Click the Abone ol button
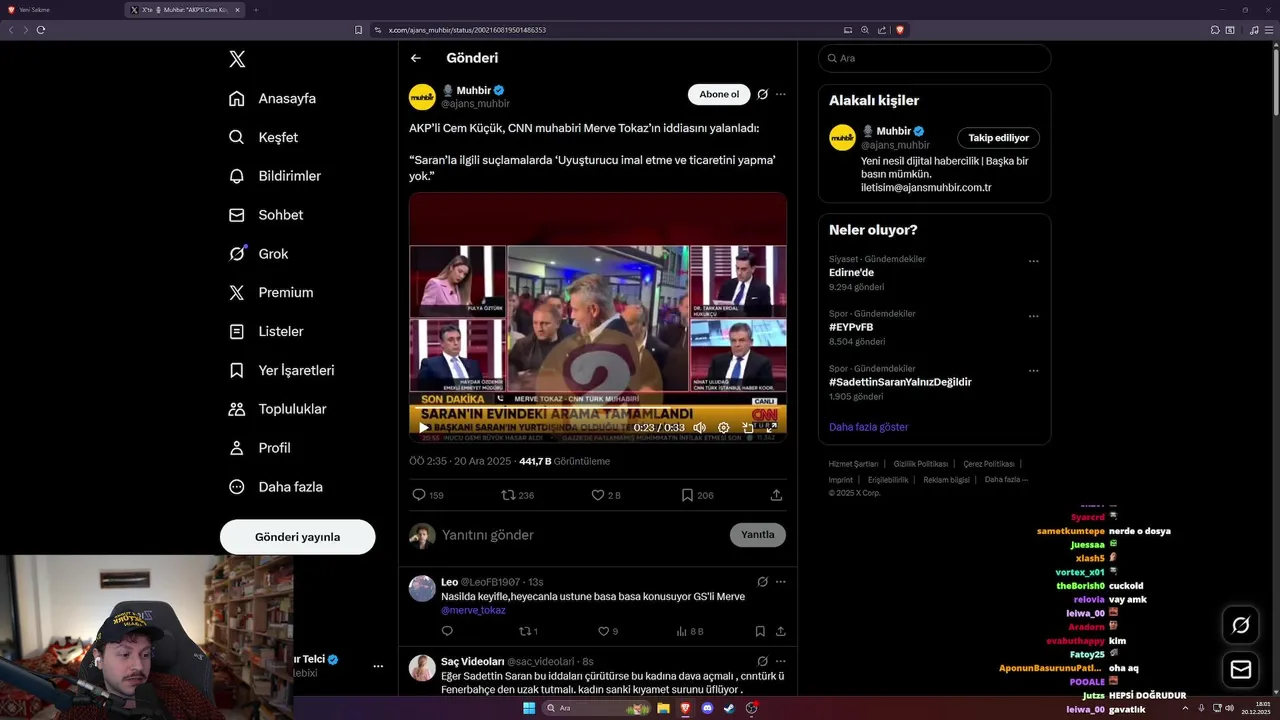Screen dimensions: 1280x720 point(719,95)
